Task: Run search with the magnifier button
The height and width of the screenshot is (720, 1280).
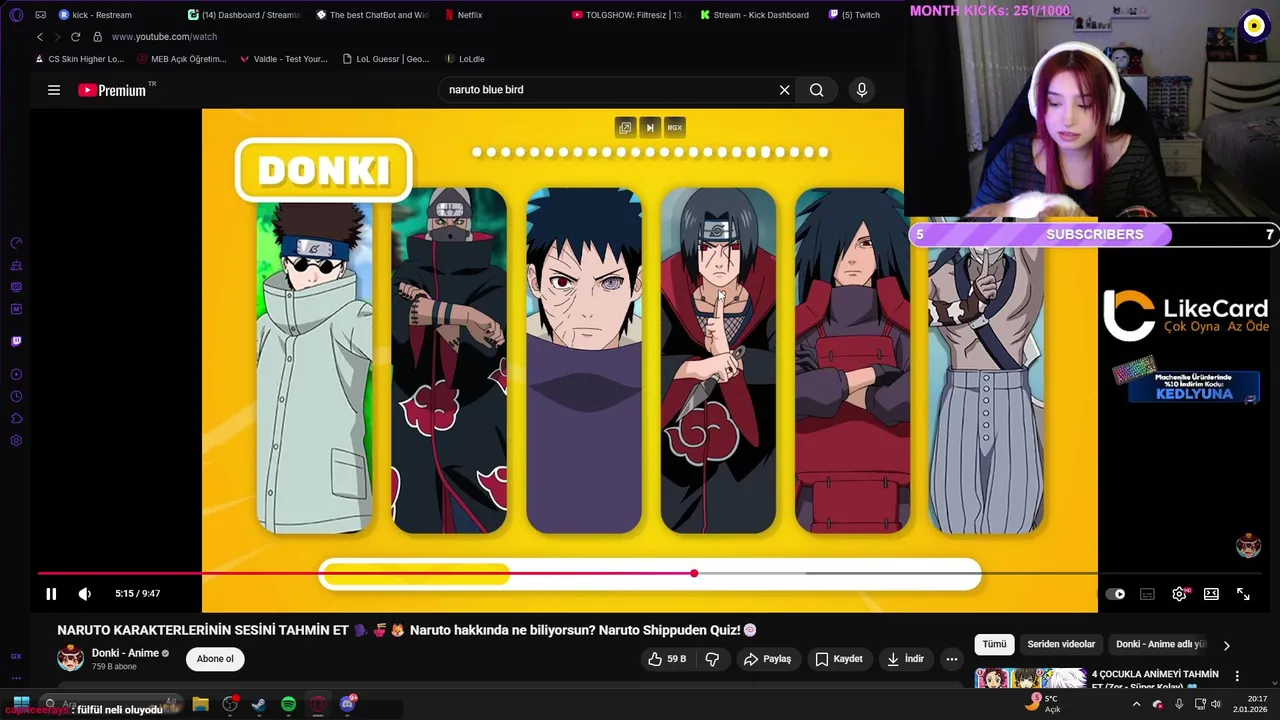Action: pyautogui.click(x=817, y=90)
